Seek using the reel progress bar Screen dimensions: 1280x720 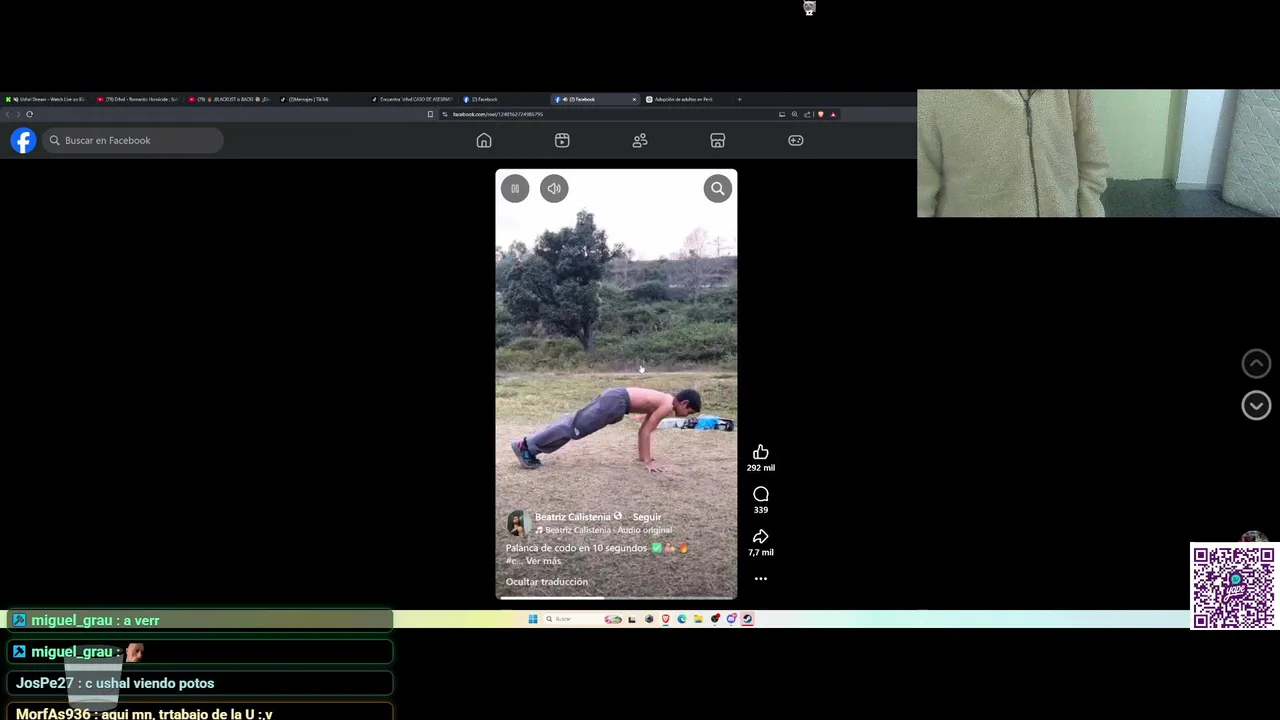tap(616, 597)
